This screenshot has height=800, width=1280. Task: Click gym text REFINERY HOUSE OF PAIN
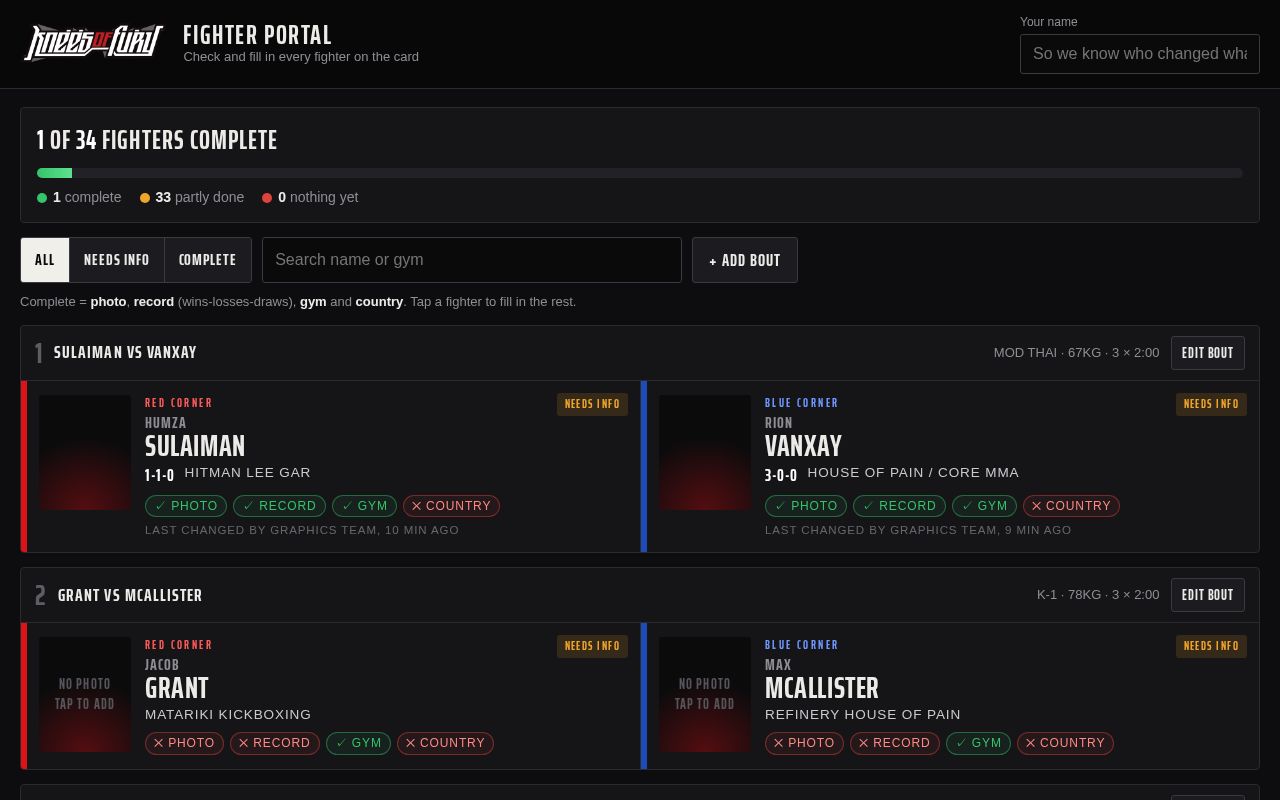pyautogui.click(x=863, y=715)
